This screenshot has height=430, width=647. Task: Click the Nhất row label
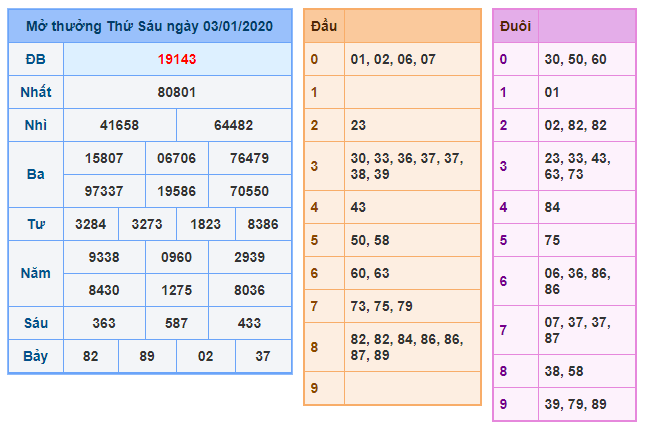(x=35, y=93)
